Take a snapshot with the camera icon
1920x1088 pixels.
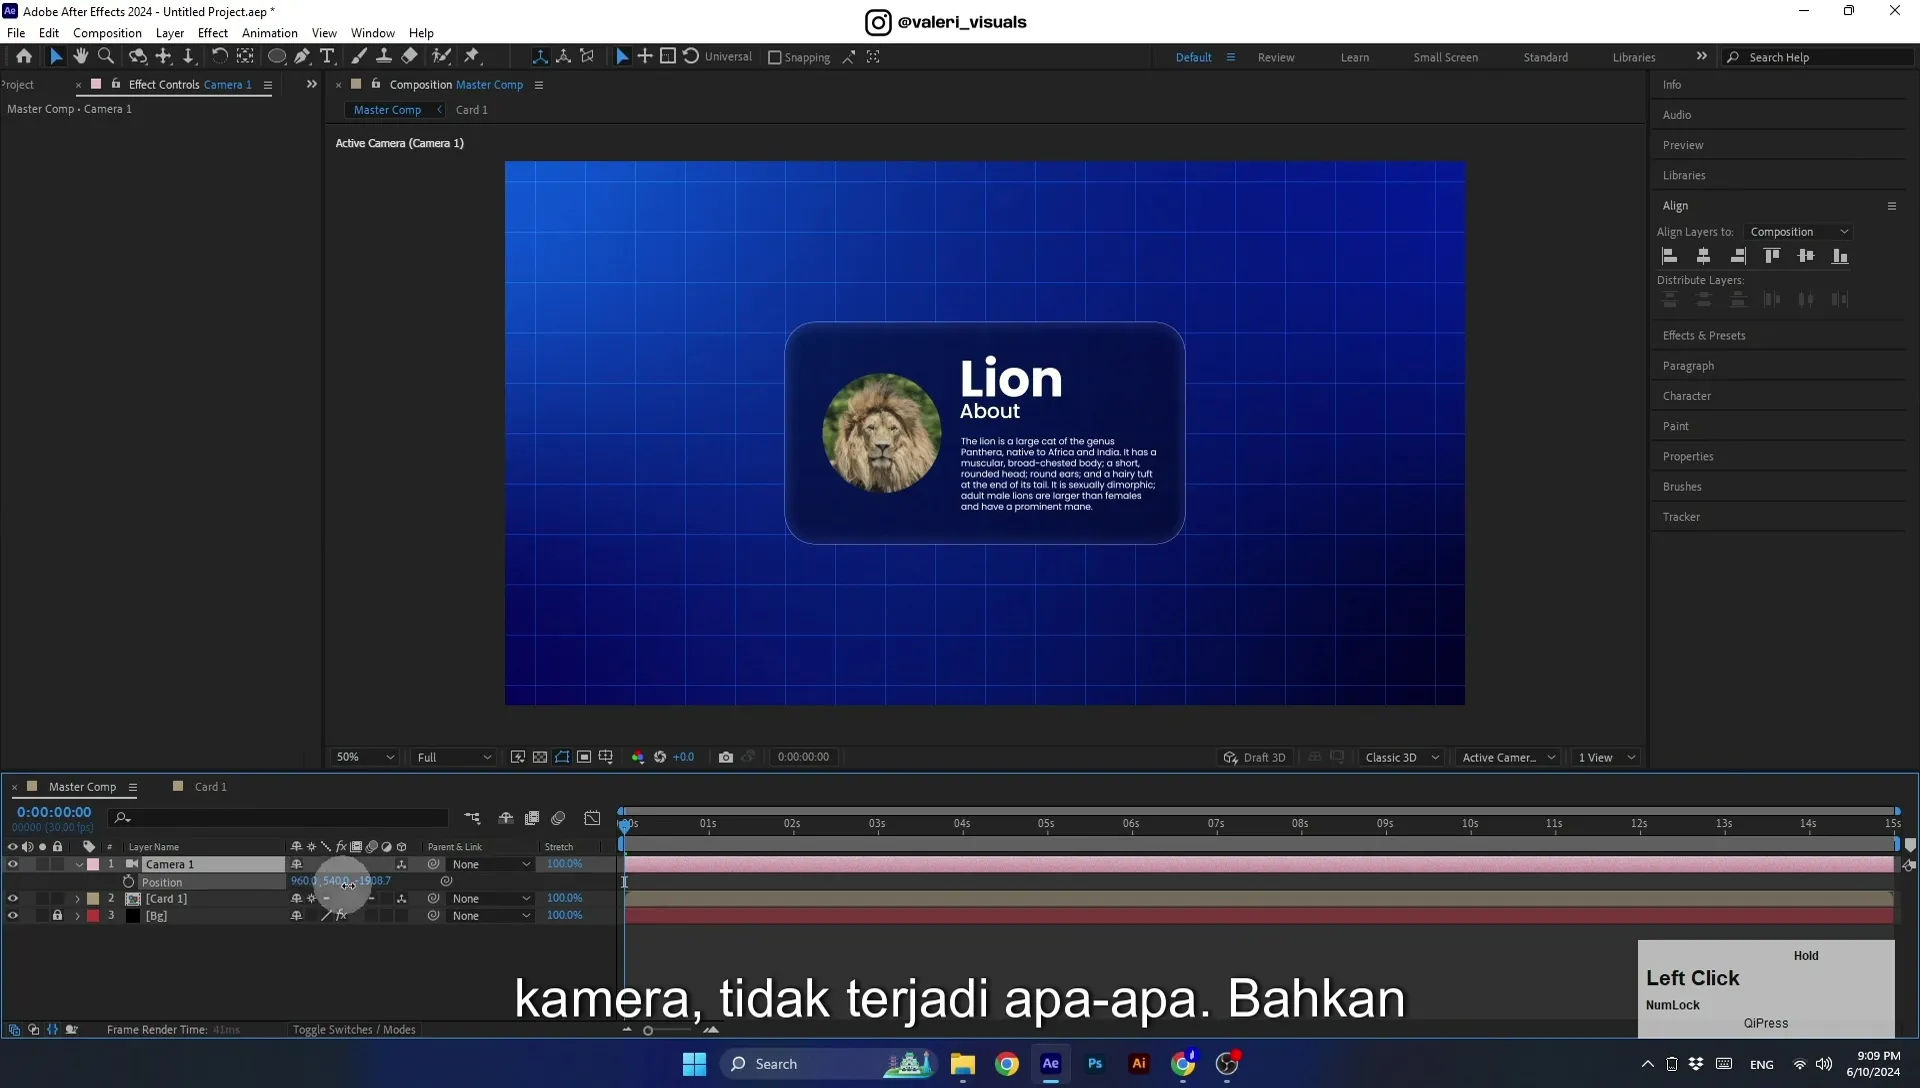[x=726, y=757]
